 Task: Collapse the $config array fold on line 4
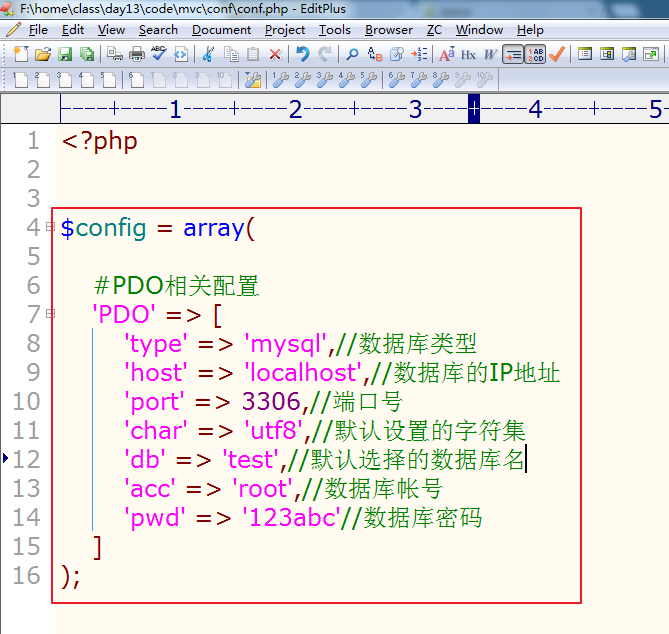50,226
